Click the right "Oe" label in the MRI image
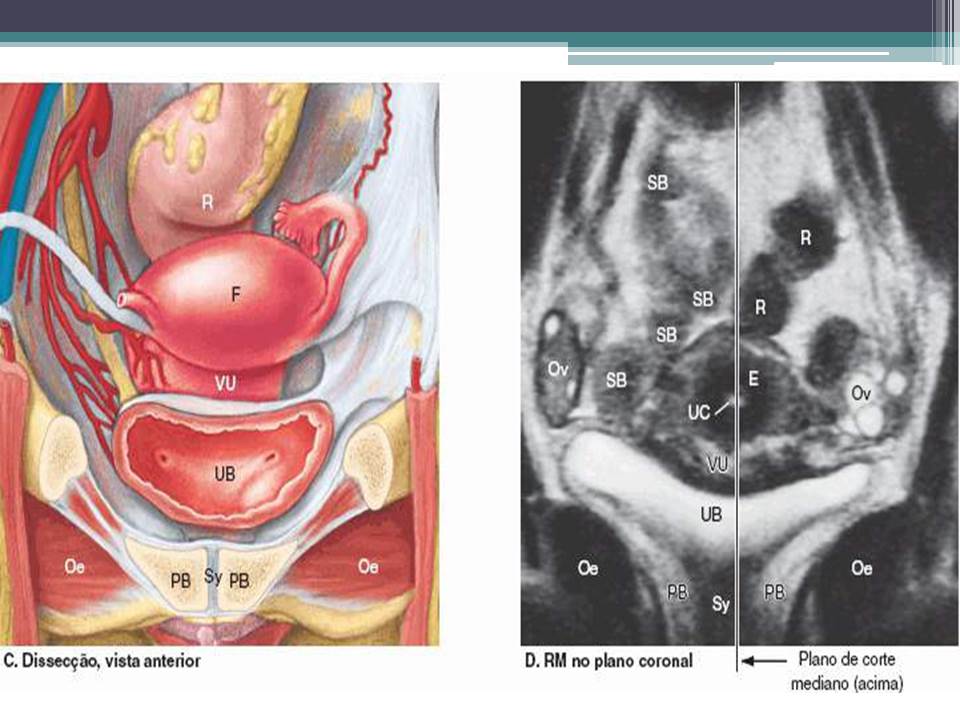The image size is (960, 720). [861, 569]
